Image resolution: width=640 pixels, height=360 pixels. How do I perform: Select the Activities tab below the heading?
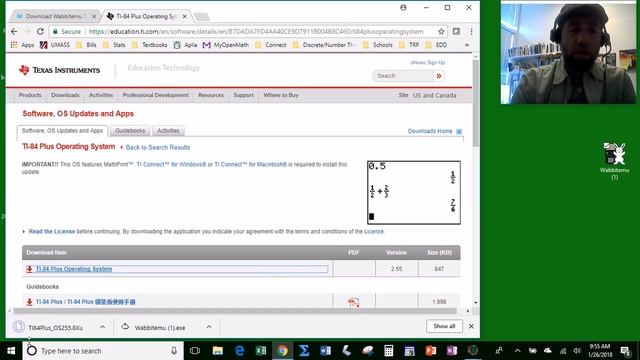tap(168, 131)
